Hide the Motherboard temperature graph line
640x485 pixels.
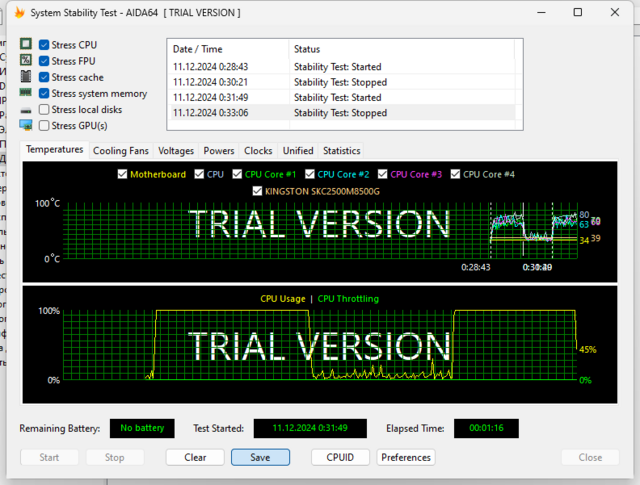(x=122, y=174)
